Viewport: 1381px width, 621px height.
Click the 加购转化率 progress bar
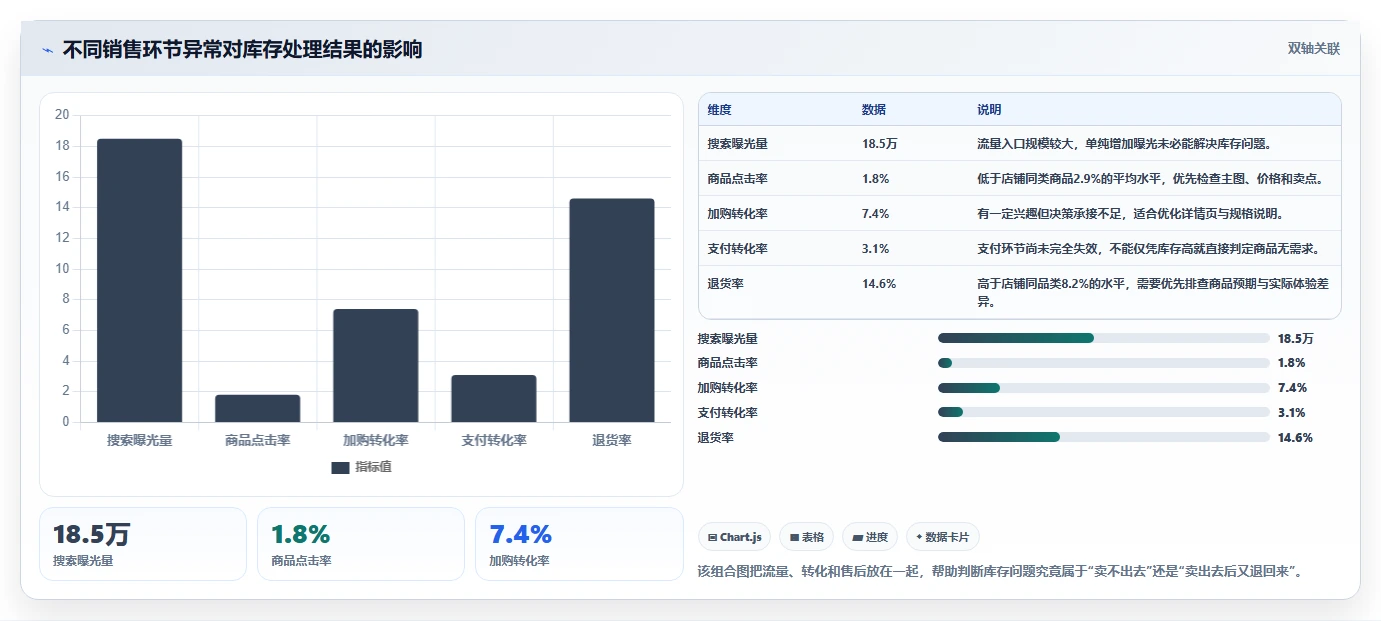tap(1104, 388)
